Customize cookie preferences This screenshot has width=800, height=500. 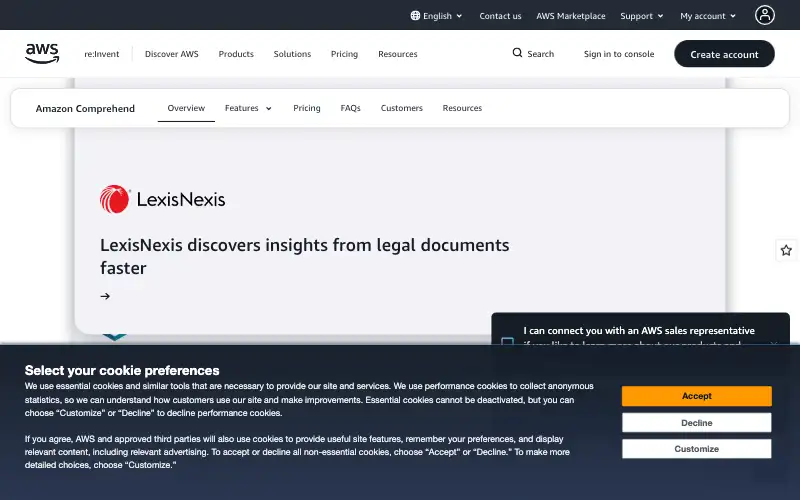point(696,449)
